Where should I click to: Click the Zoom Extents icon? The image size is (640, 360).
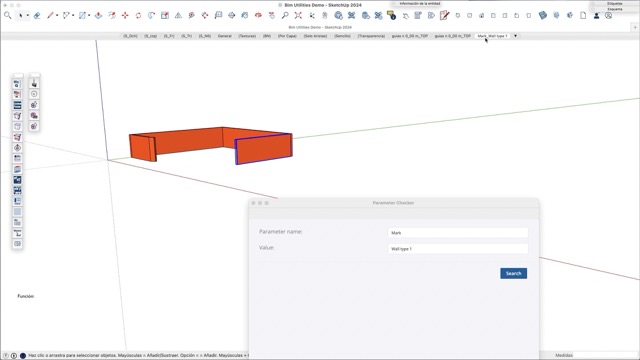(x=298, y=16)
